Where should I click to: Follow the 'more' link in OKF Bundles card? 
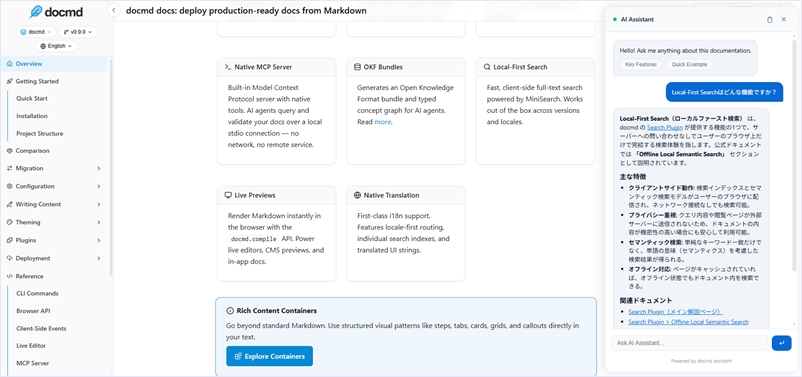point(383,122)
